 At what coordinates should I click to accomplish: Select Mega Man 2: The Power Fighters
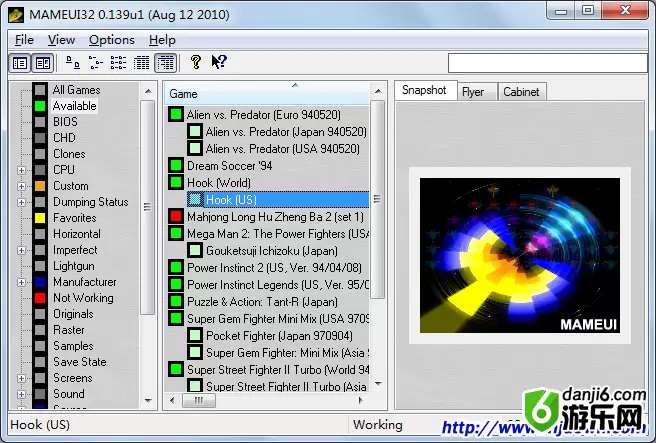[x=278, y=233]
